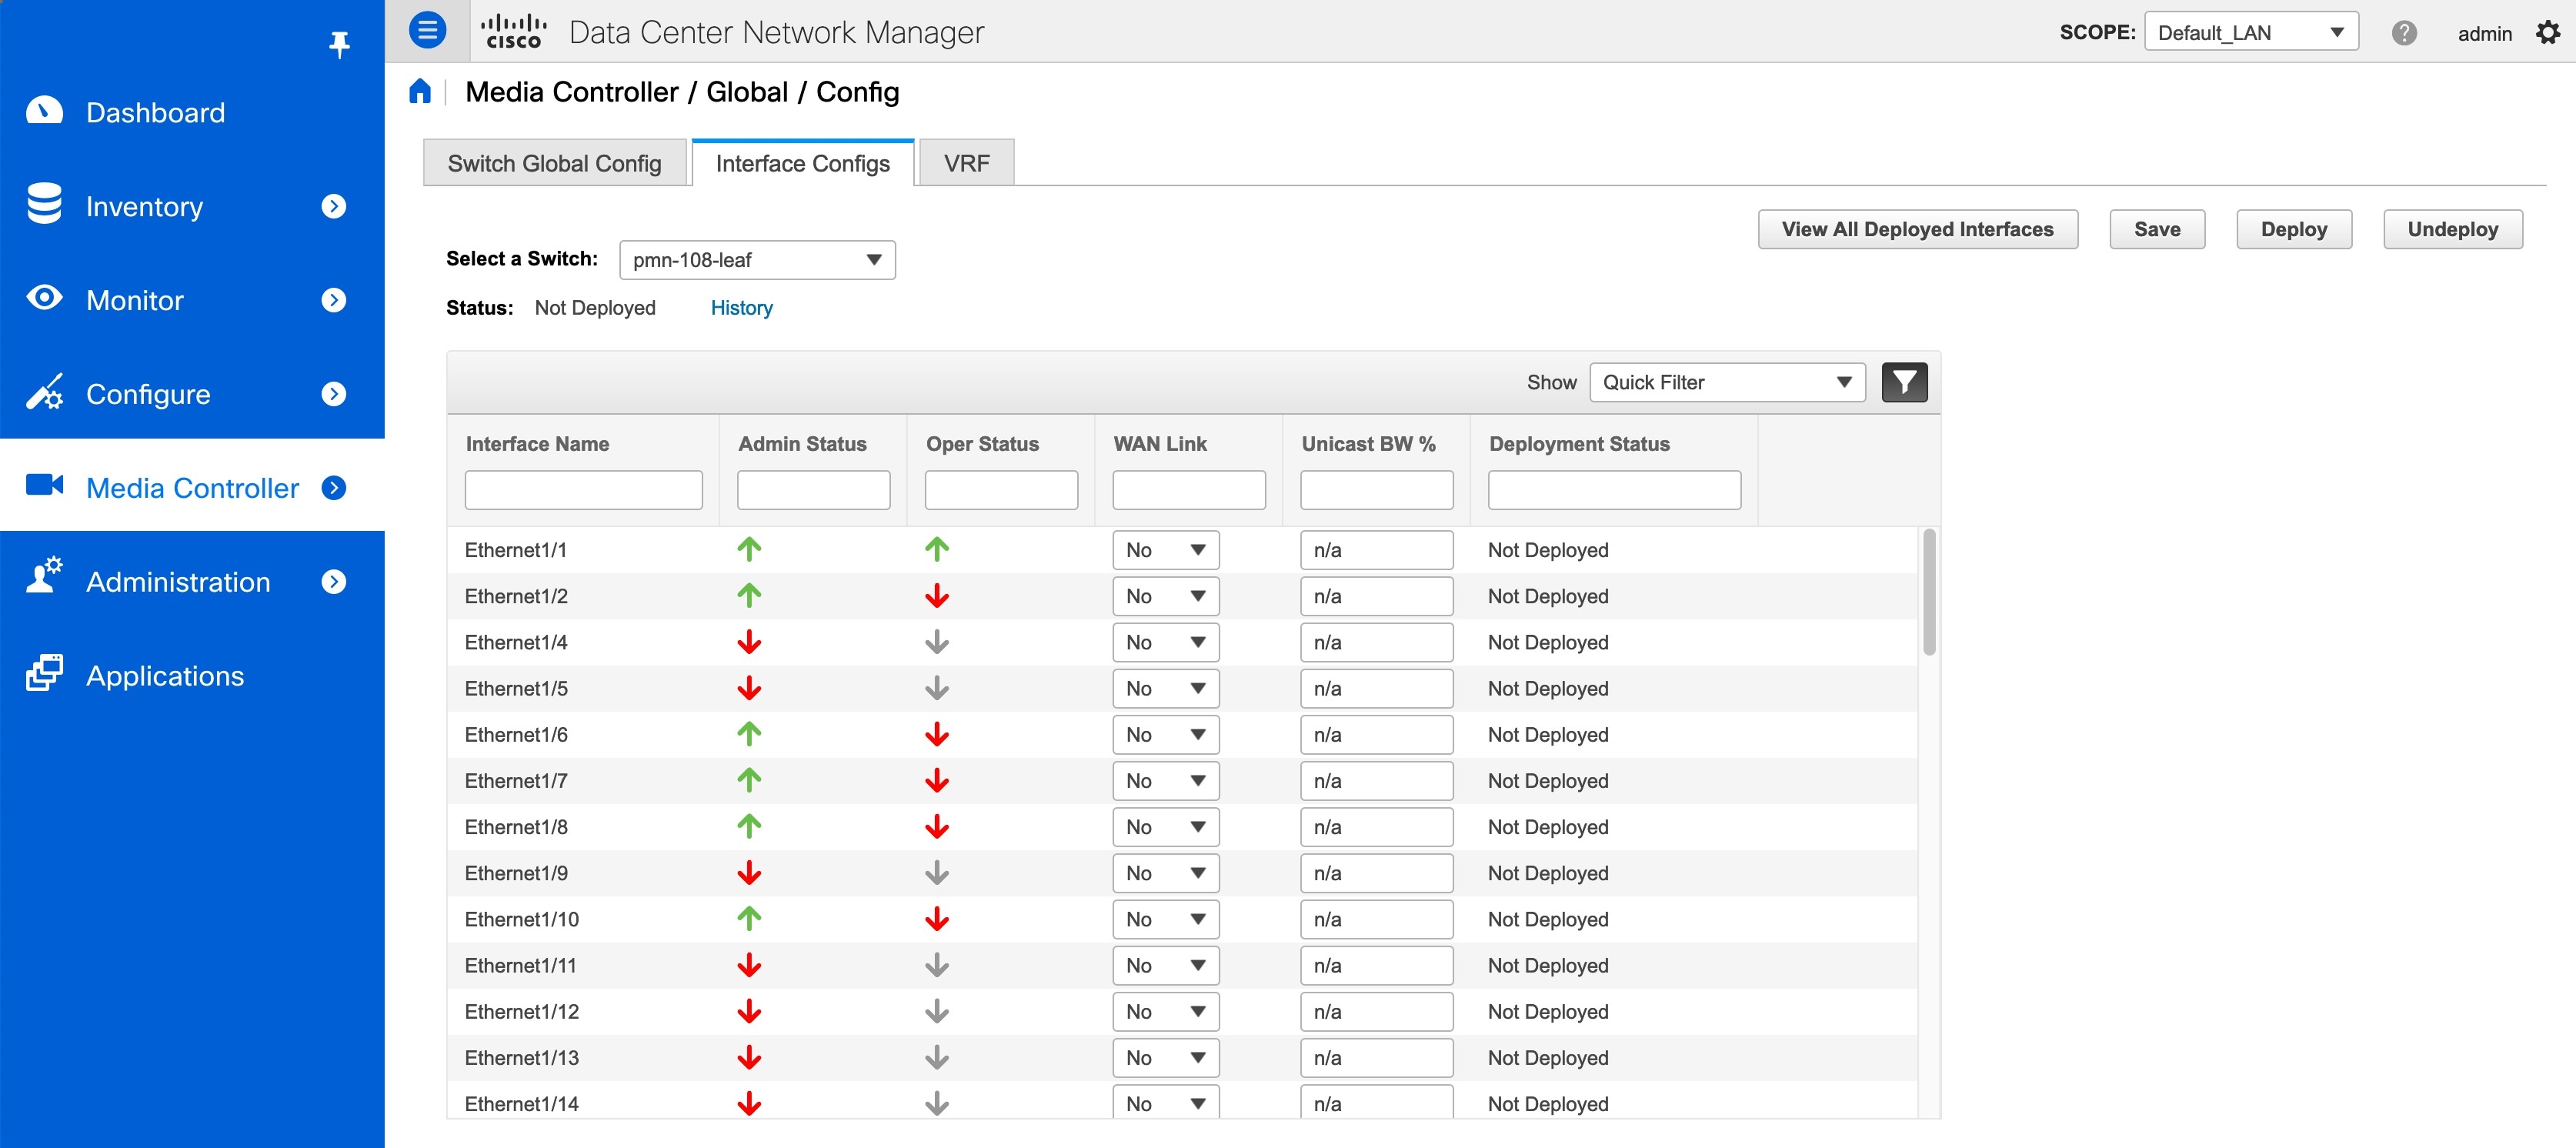2576x1148 pixels.
Task: Switch to Switch Global Config tab
Action: coord(555,163)
